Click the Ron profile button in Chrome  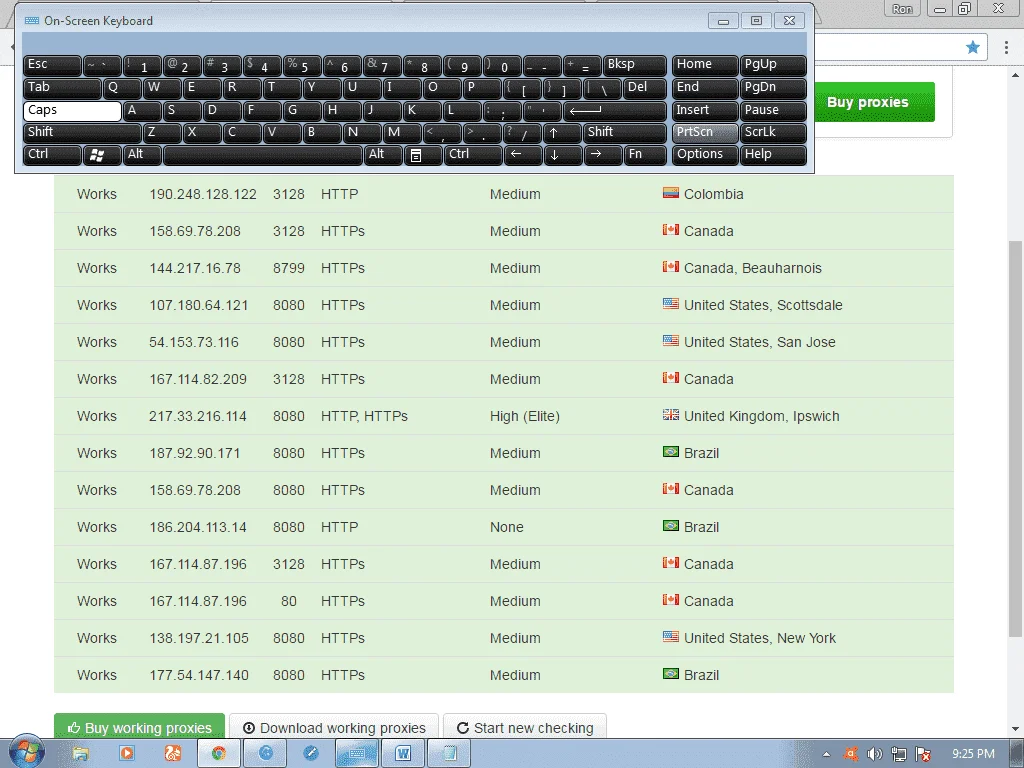pyautogui.click(x=902, y=8)
